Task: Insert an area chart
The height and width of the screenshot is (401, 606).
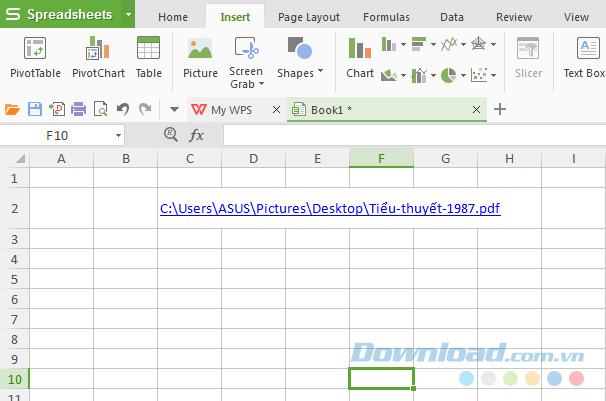Action: [x=389, y=75]
